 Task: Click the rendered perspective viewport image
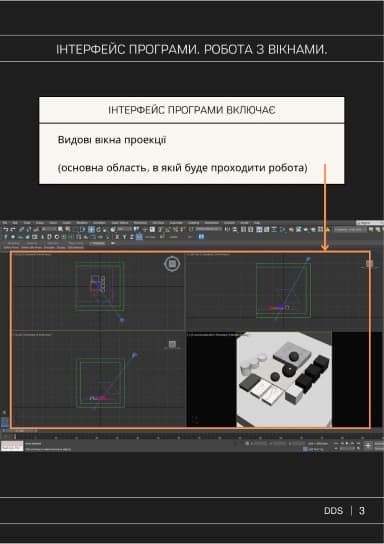click(x=284, y=379)
